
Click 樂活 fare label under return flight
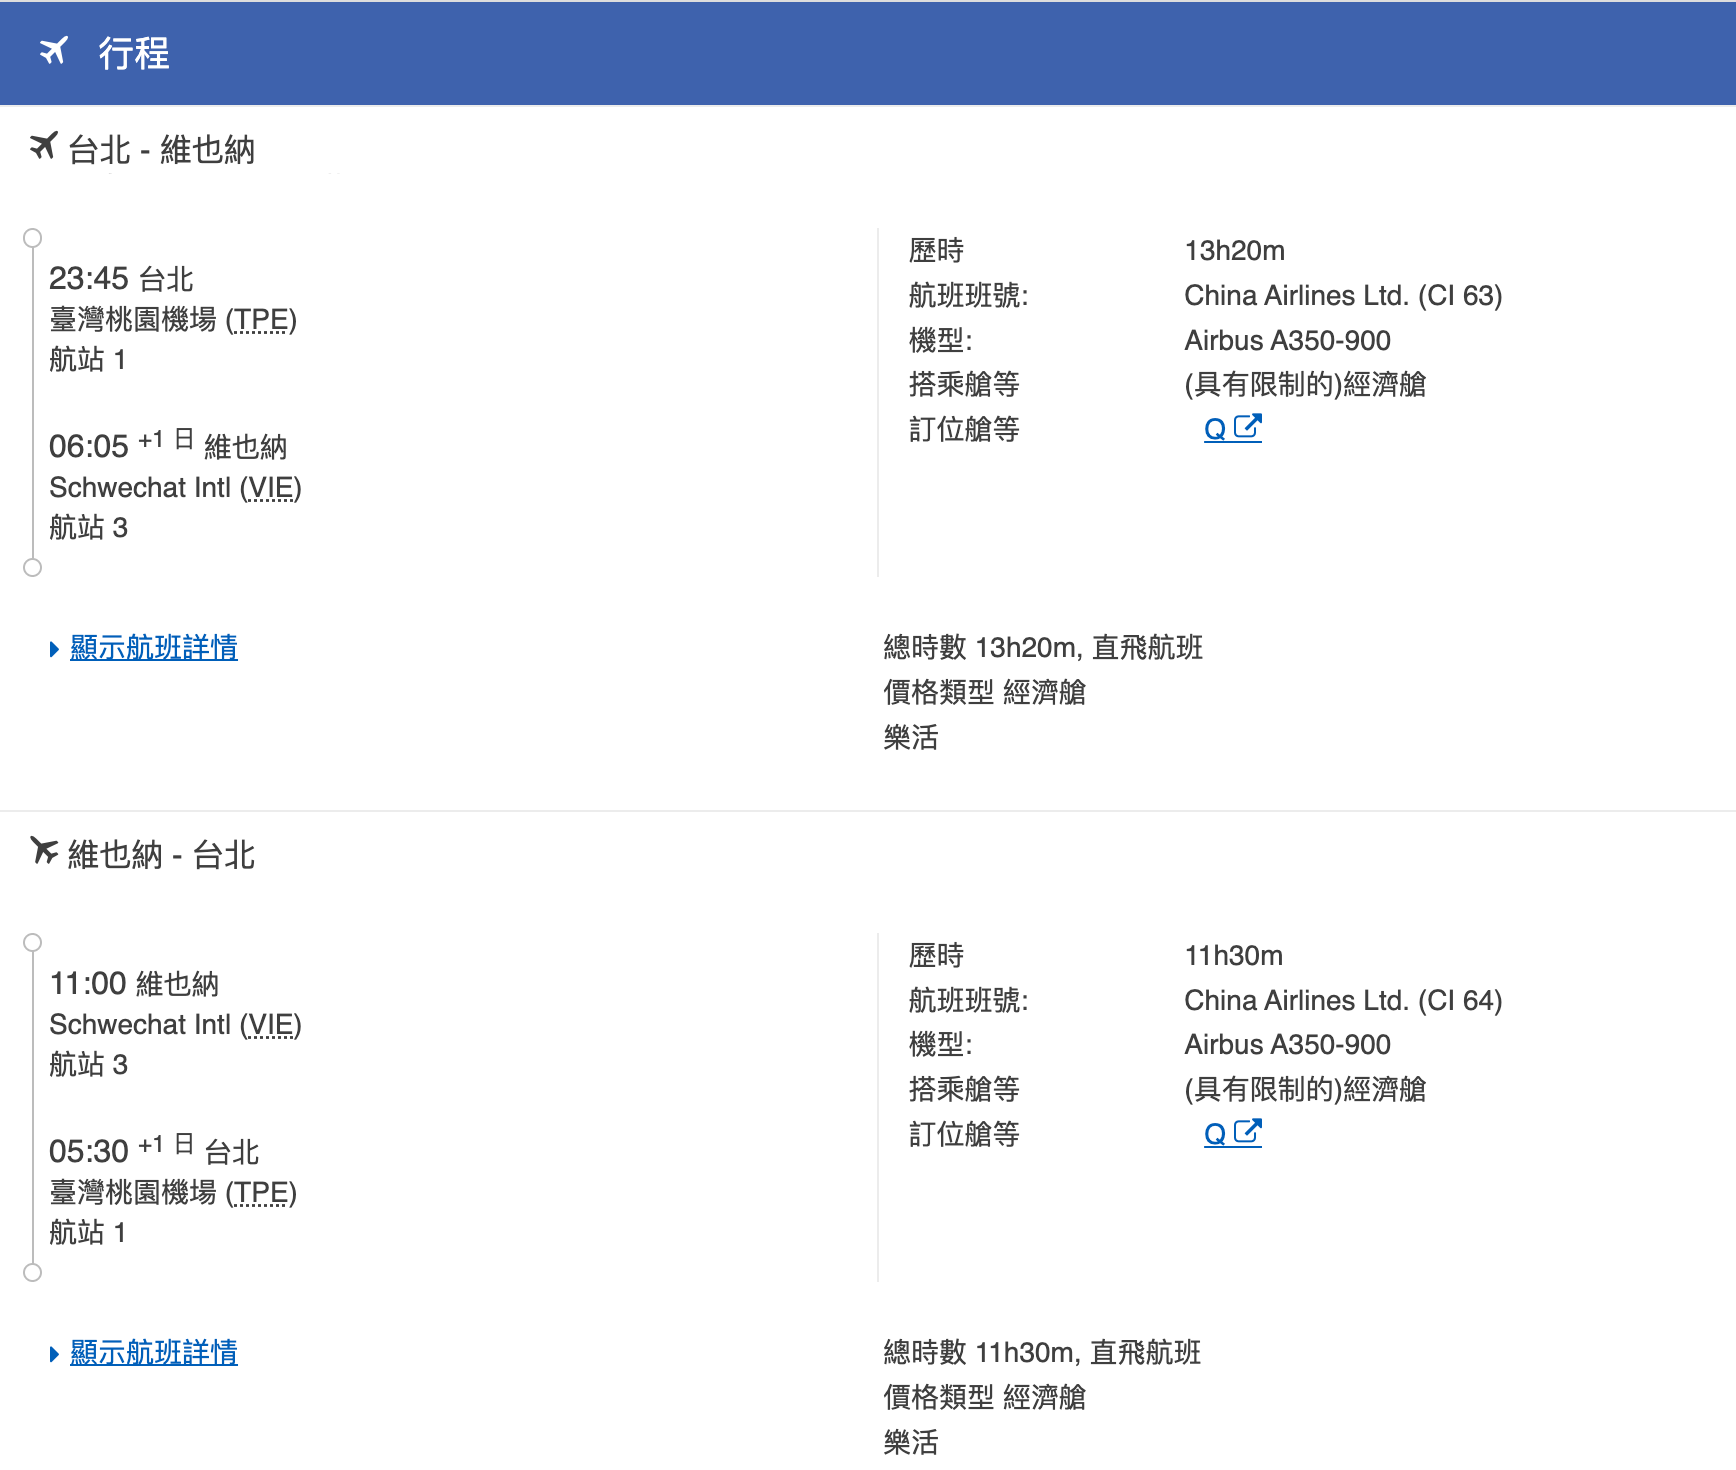point(911,1443)
